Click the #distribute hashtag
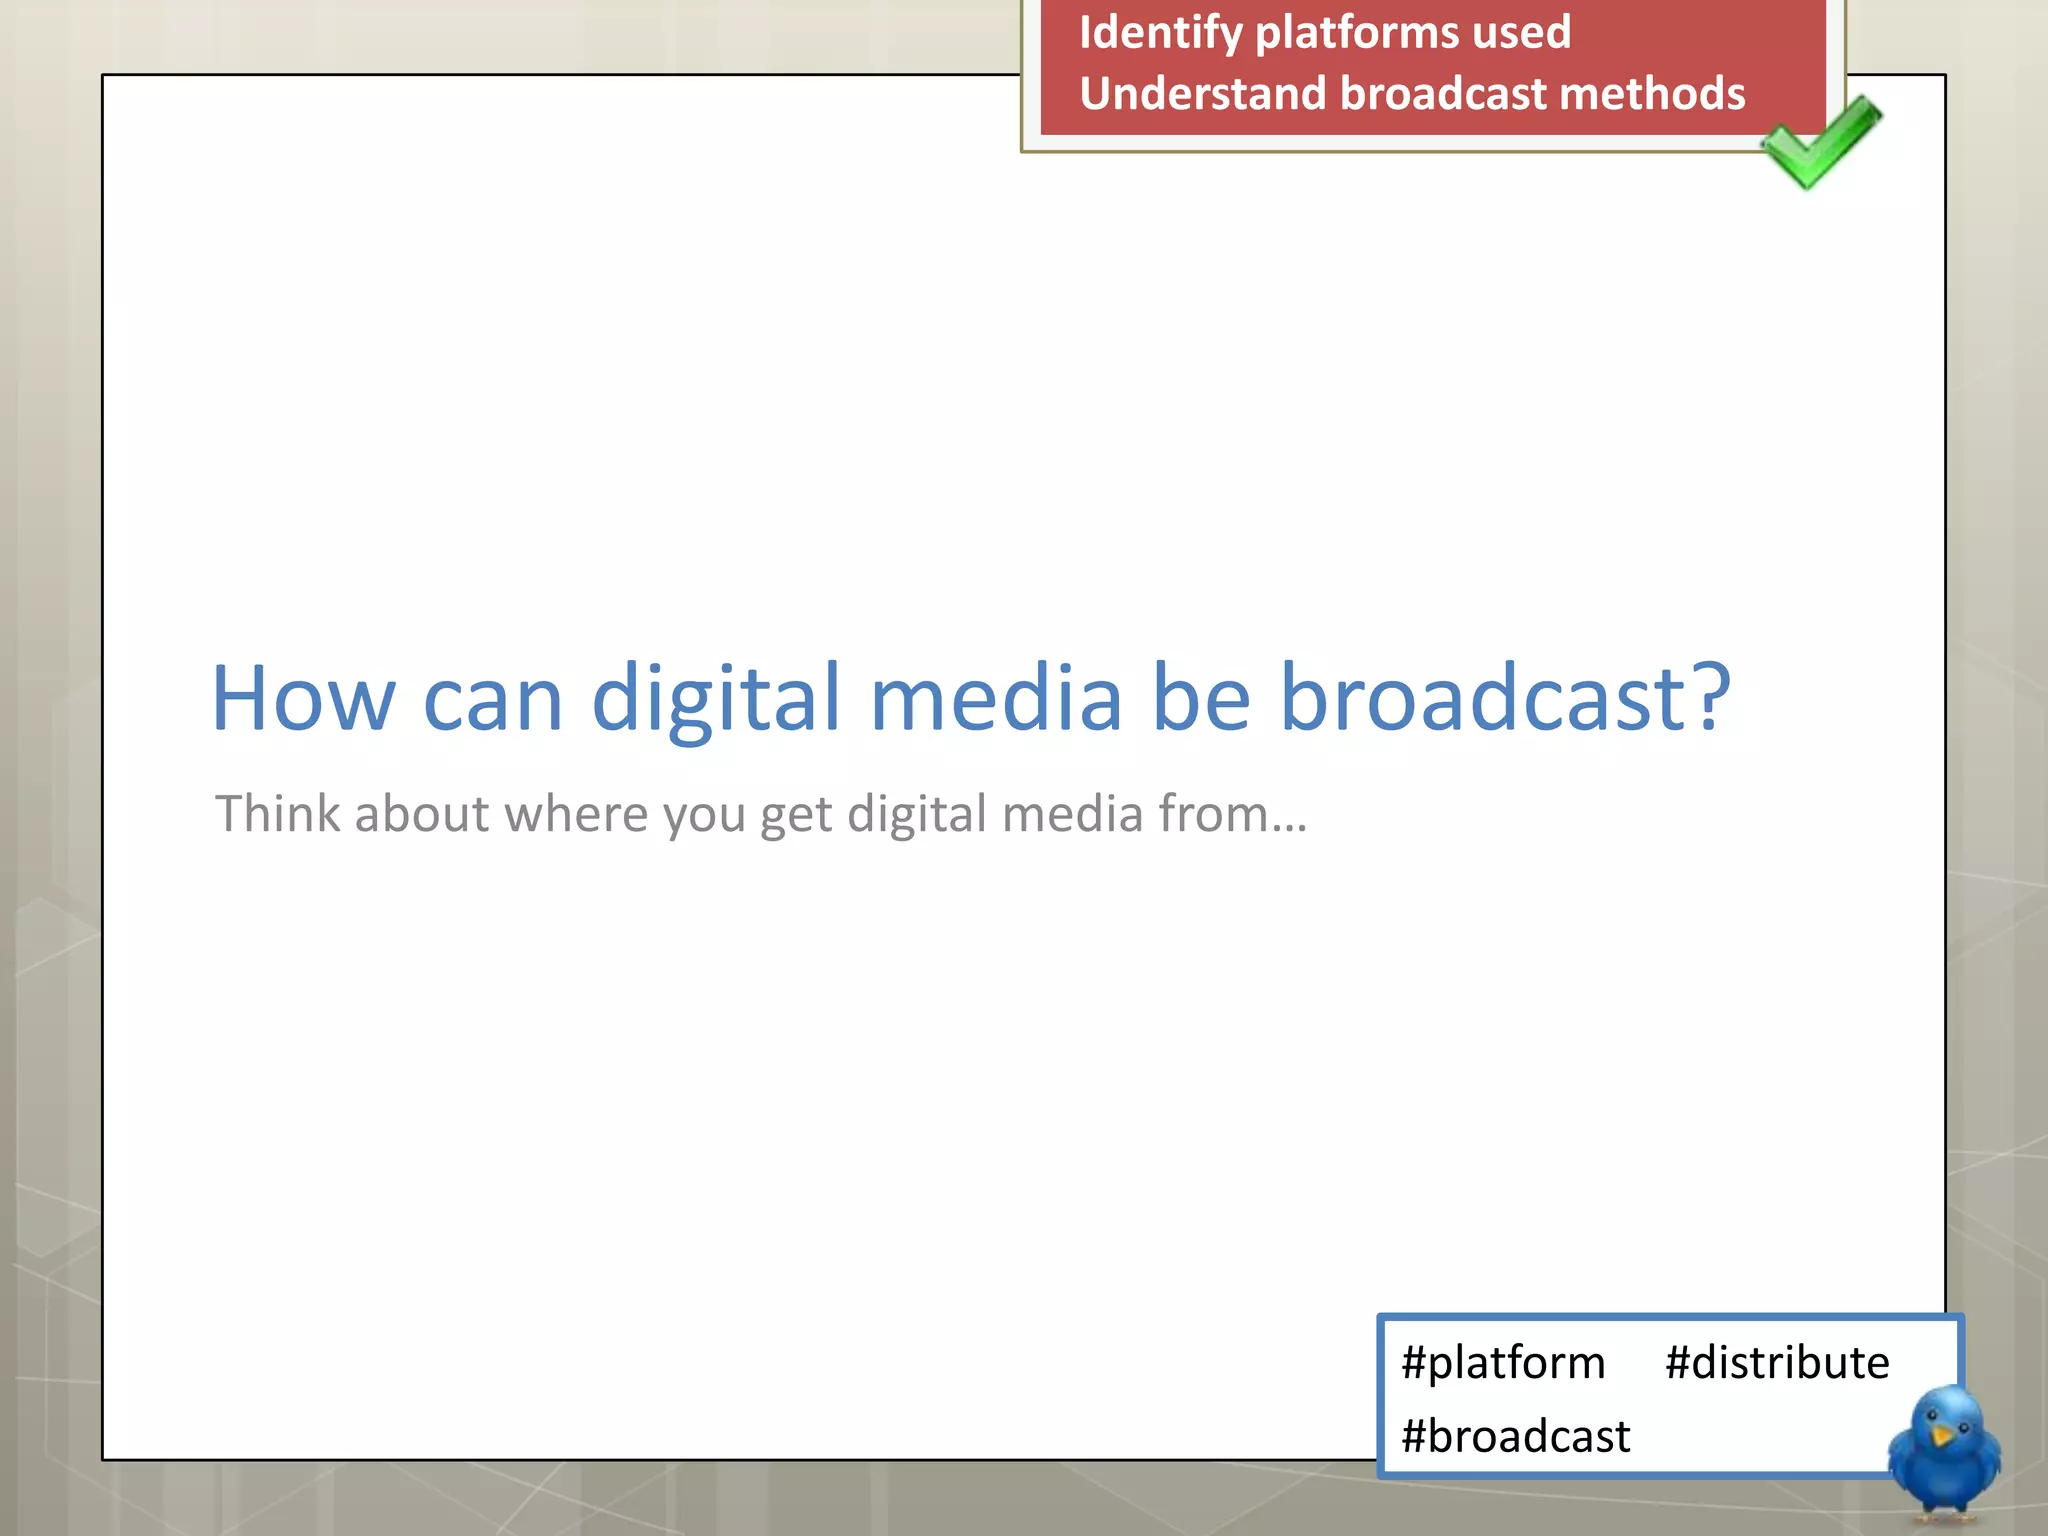The width and height of the screenshot is (2048, 1536). (1777, 1362)
